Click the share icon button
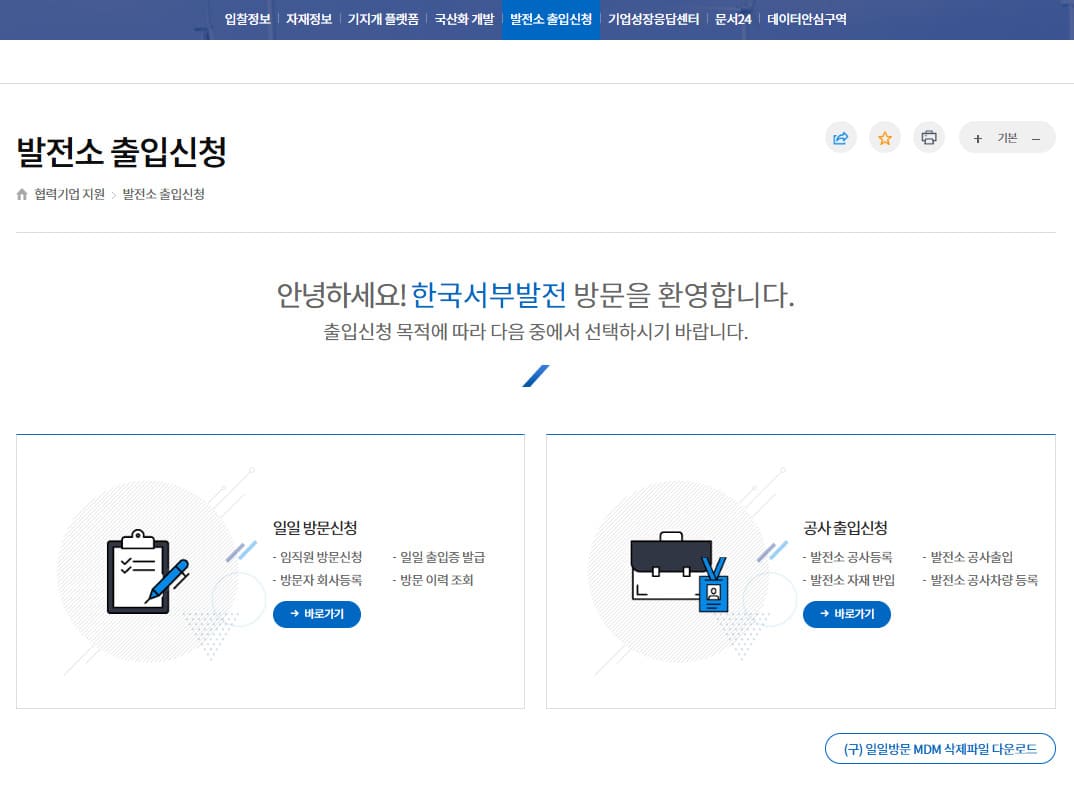Screen dimensions: 1074x791 (x=840, y=138)
